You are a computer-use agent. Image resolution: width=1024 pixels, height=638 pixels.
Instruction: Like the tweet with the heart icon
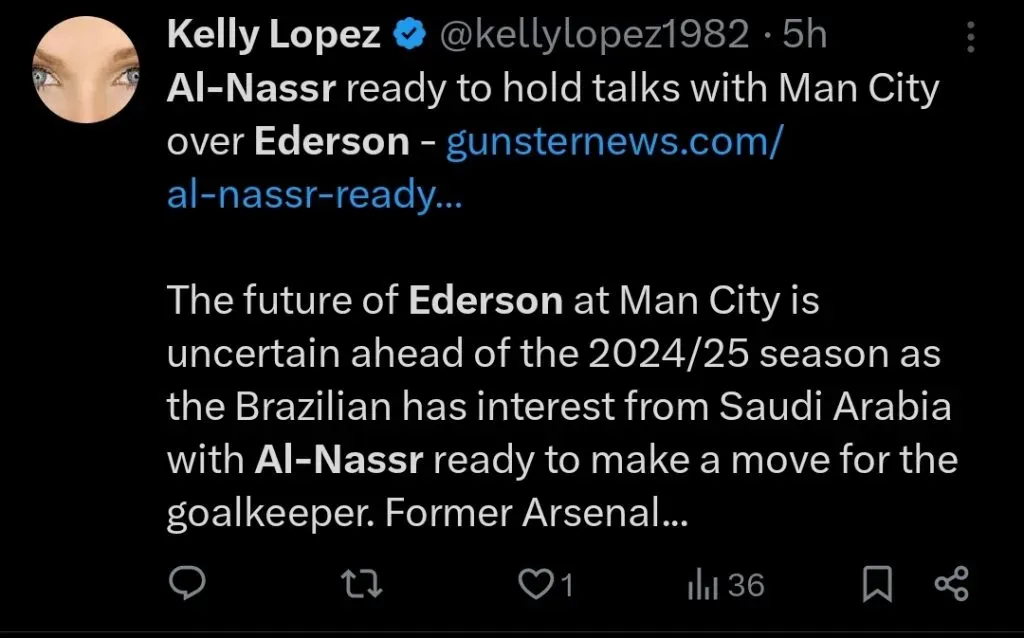tap(540, 584)
